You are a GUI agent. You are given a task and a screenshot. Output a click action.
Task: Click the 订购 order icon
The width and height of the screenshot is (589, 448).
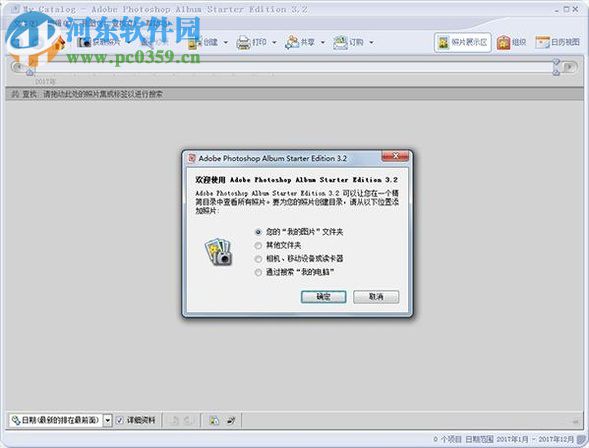(x=340, y=42)
